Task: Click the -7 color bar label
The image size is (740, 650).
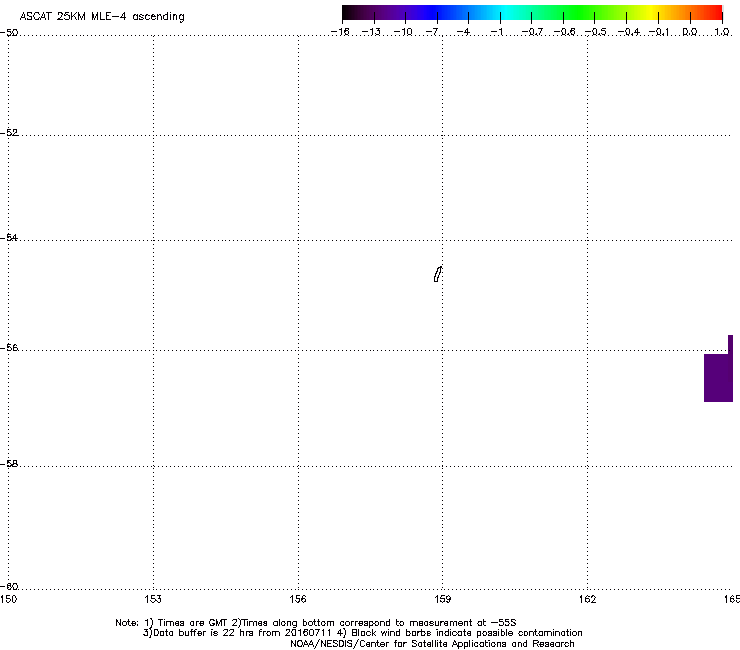Action: point(433,32)
